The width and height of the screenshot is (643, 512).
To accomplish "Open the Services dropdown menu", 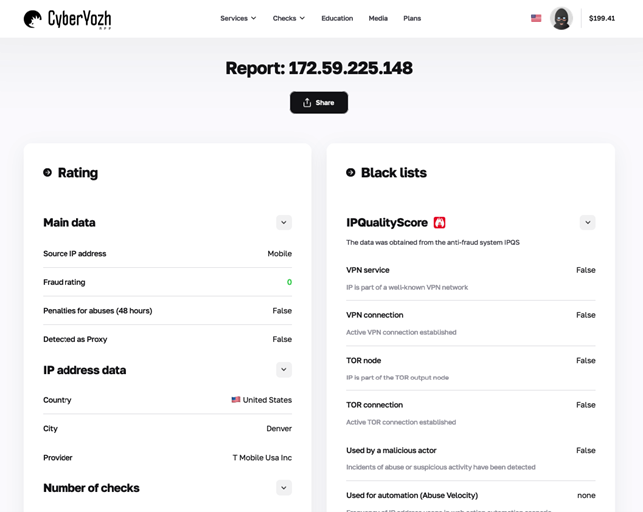I will (238, 18).
